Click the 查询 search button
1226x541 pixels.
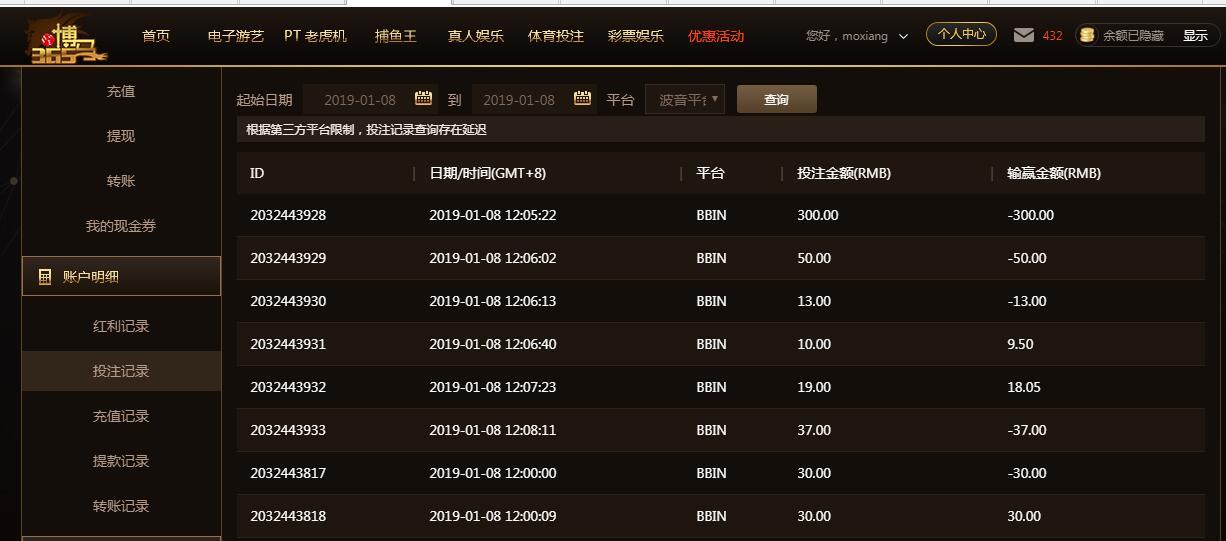(776, 99)
